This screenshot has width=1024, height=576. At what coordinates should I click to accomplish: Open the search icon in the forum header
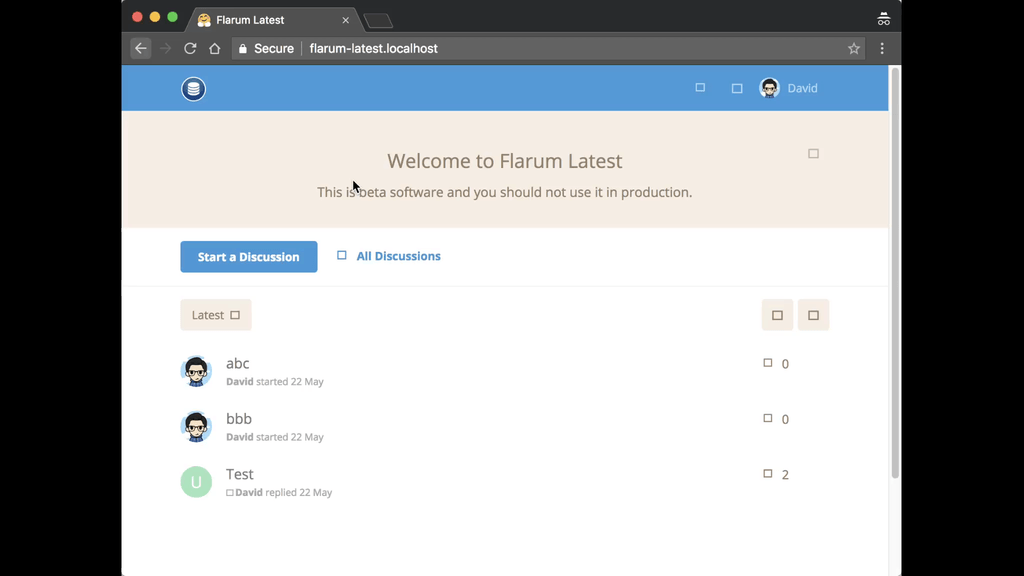700,88
